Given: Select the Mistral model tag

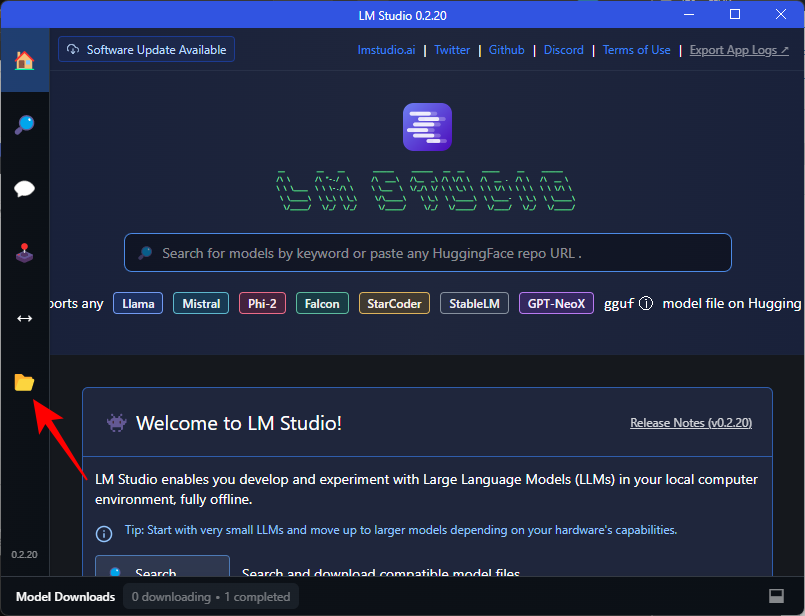Looking at the screenshot, I should pyautogui.click(x=201, y=303).
